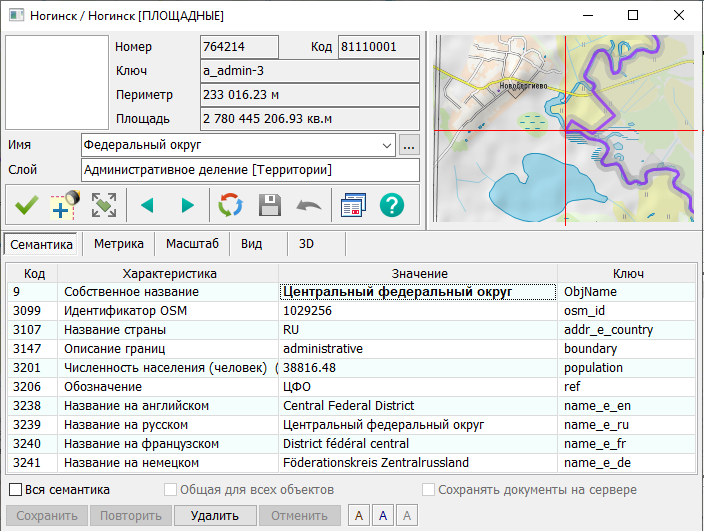This screenshot has width=704, height=531.
Task: Undo with the curved gray arrow
Action: 309,206
